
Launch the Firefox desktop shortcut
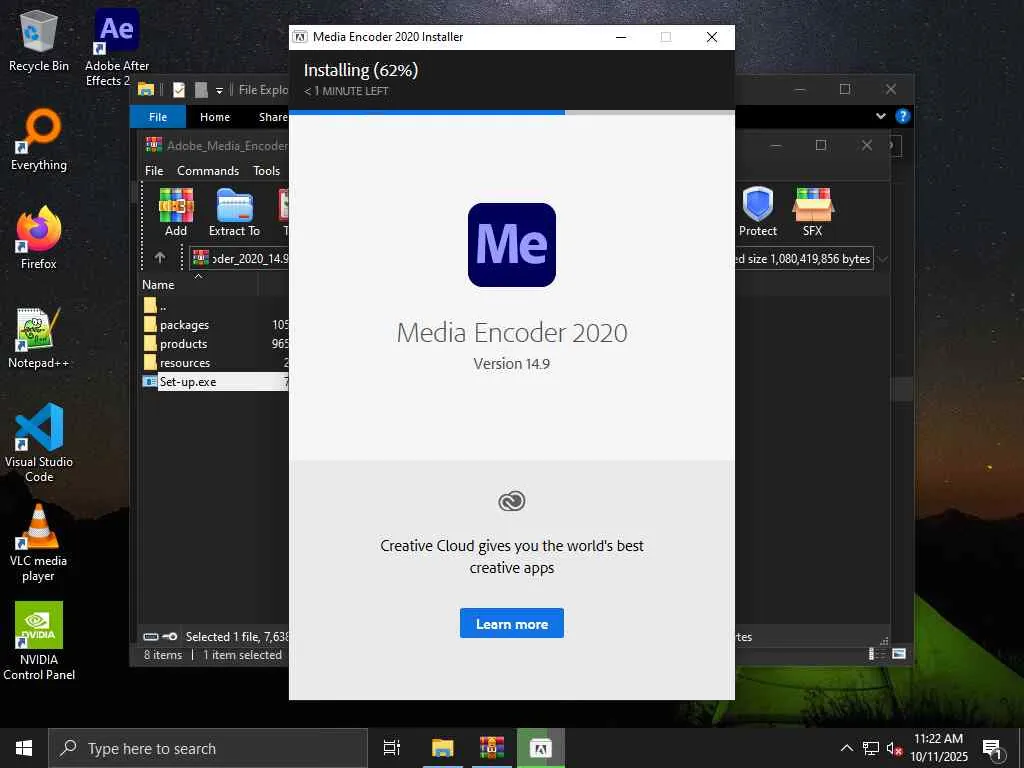point(39,238)
